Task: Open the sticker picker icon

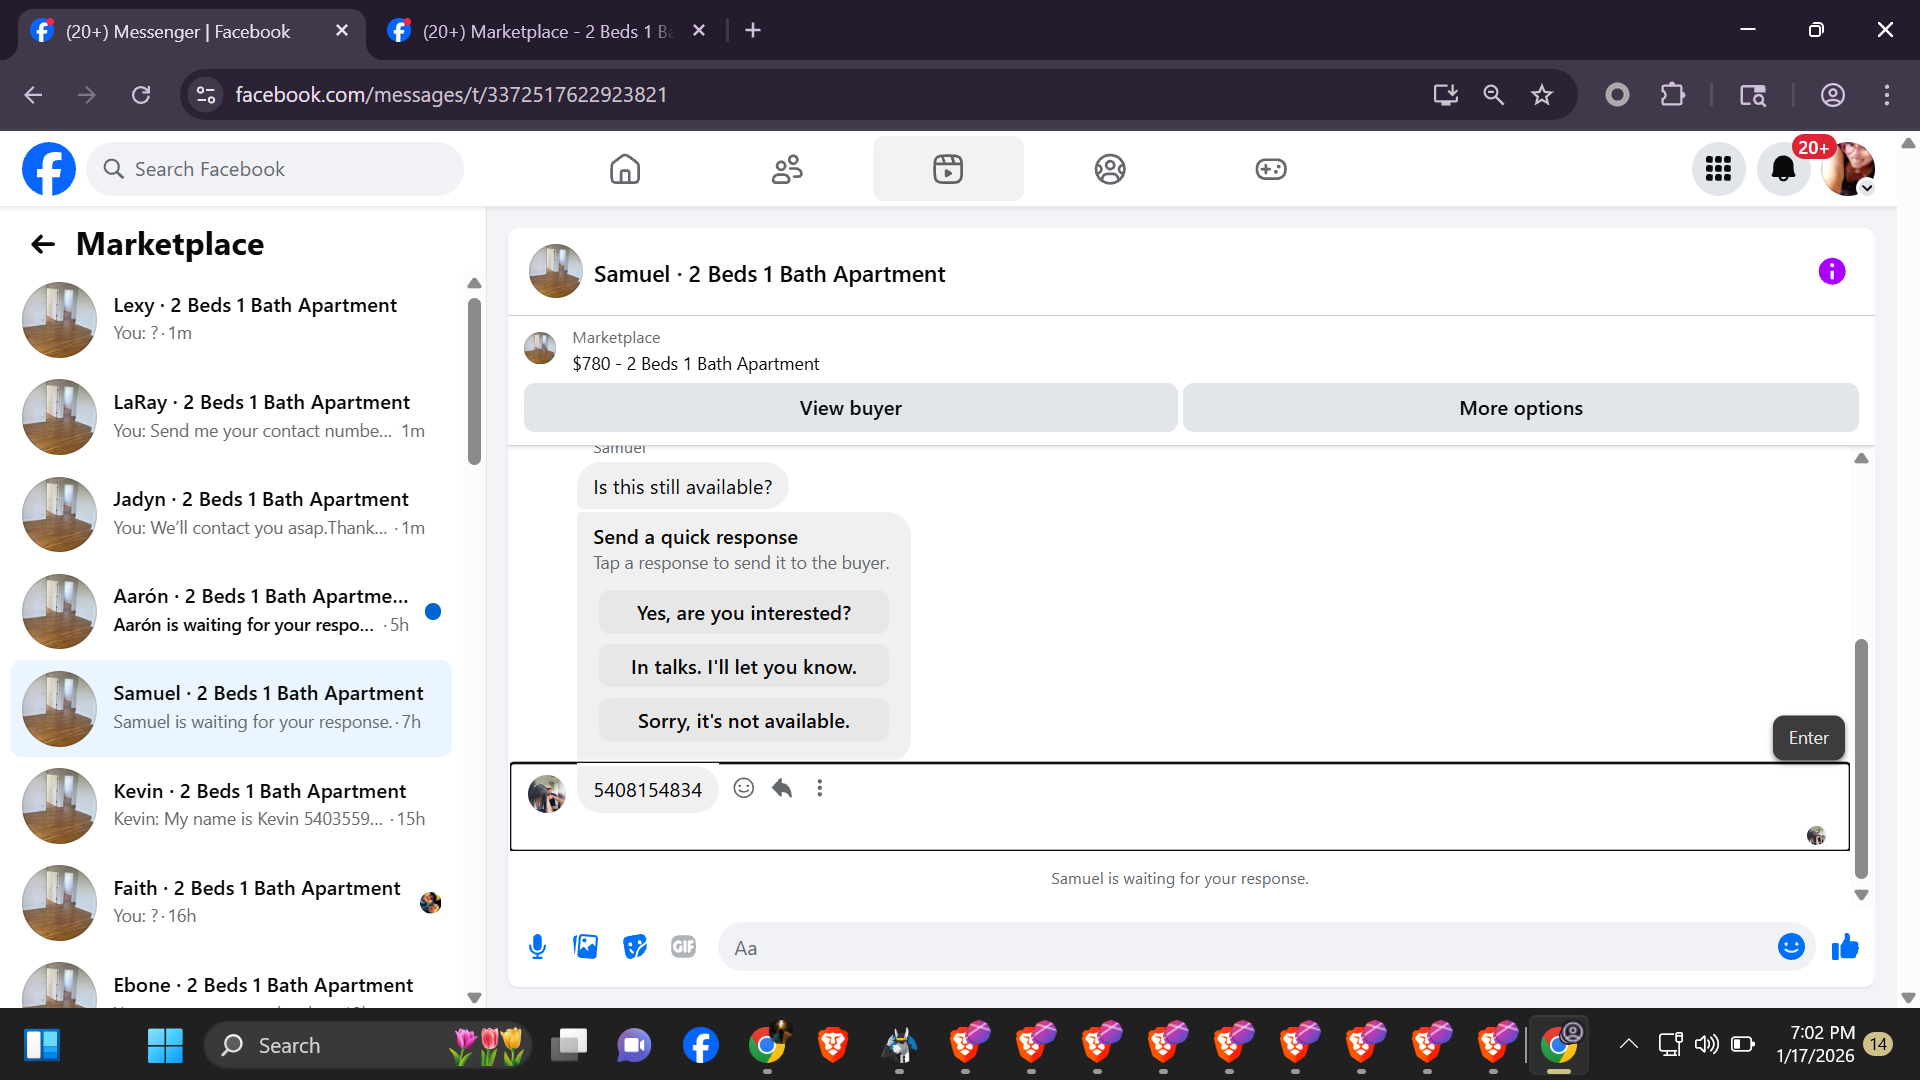Action: click(x=635, y=947)
